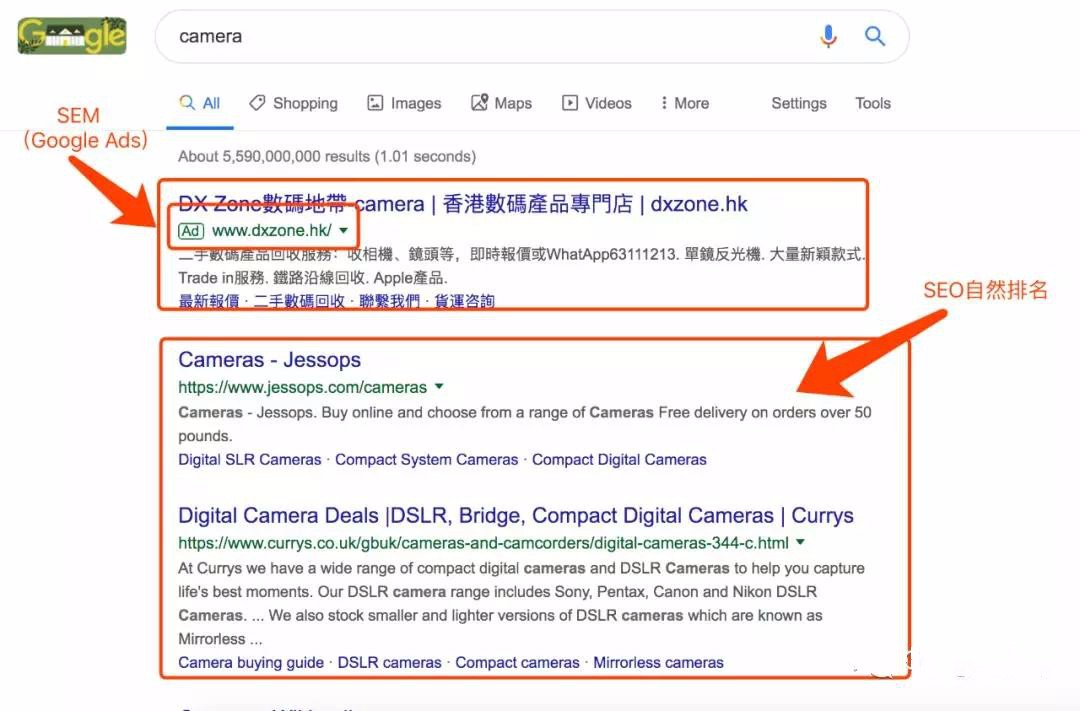The height and width of the screenshot is (711, 1080).
Task: Click the Currys description snippet text
Action: click(x=521, y=604)
